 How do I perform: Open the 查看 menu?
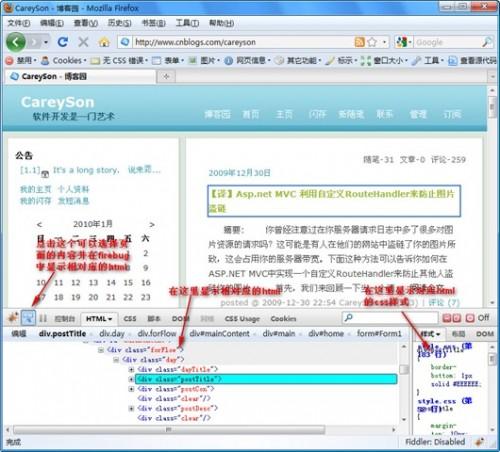[x=86, y=23]
